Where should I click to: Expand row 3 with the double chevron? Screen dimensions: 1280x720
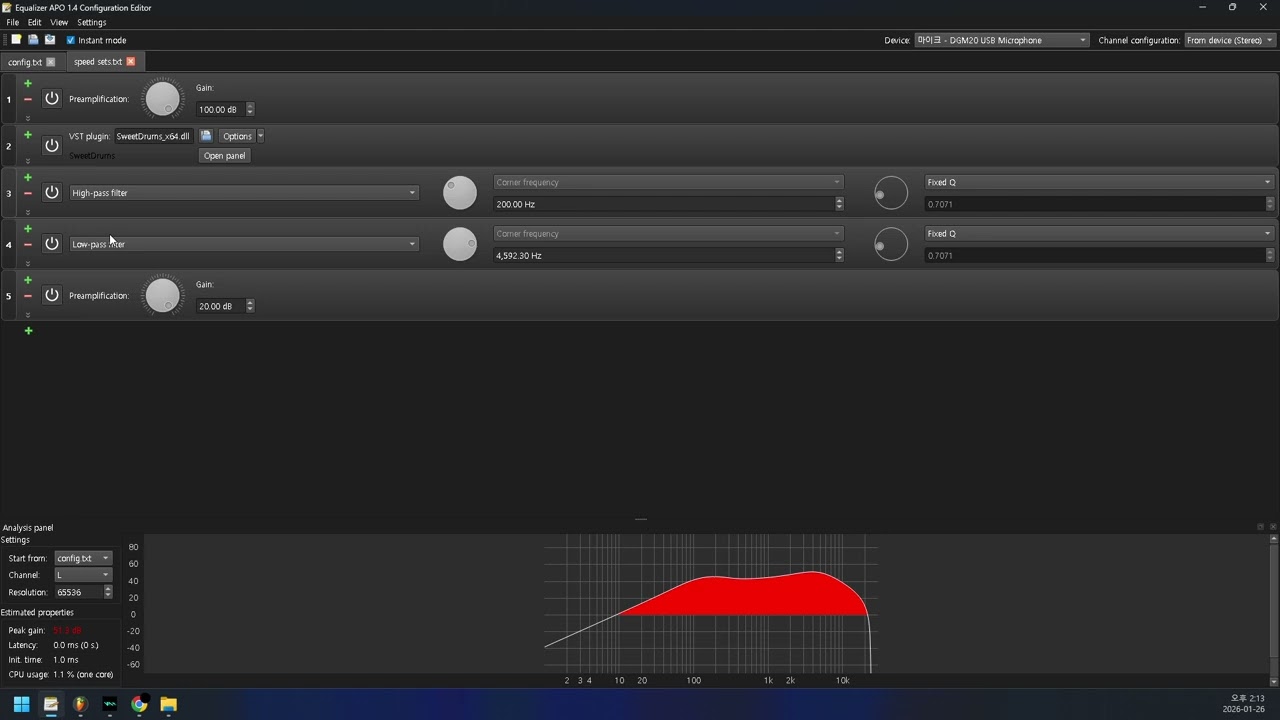[x=28, y=212]
